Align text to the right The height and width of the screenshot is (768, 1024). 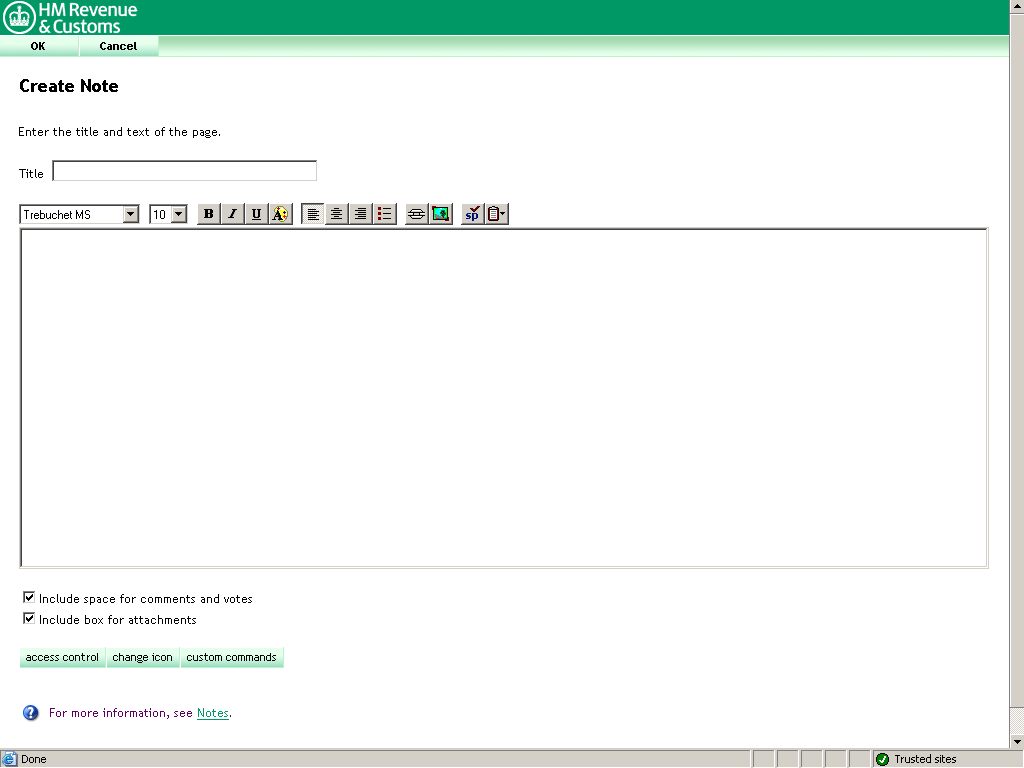click(x=361, y=214)
